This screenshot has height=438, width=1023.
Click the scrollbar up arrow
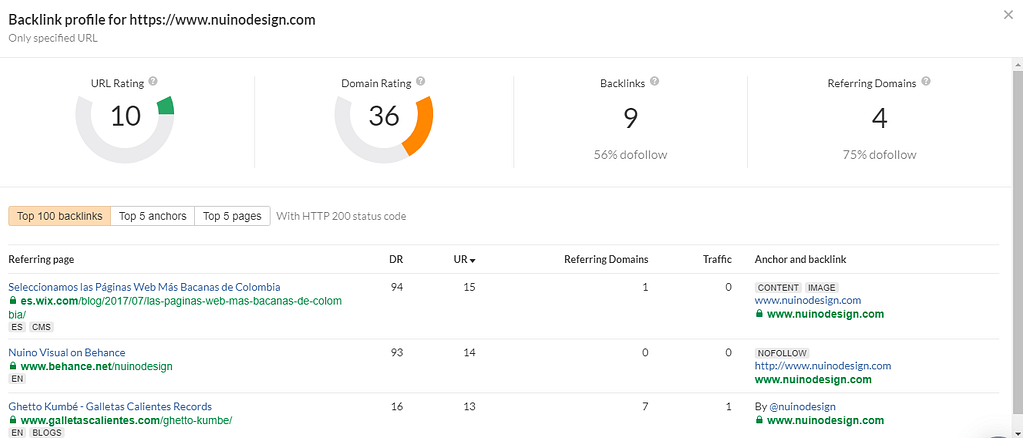click(x=1017, y=63)
